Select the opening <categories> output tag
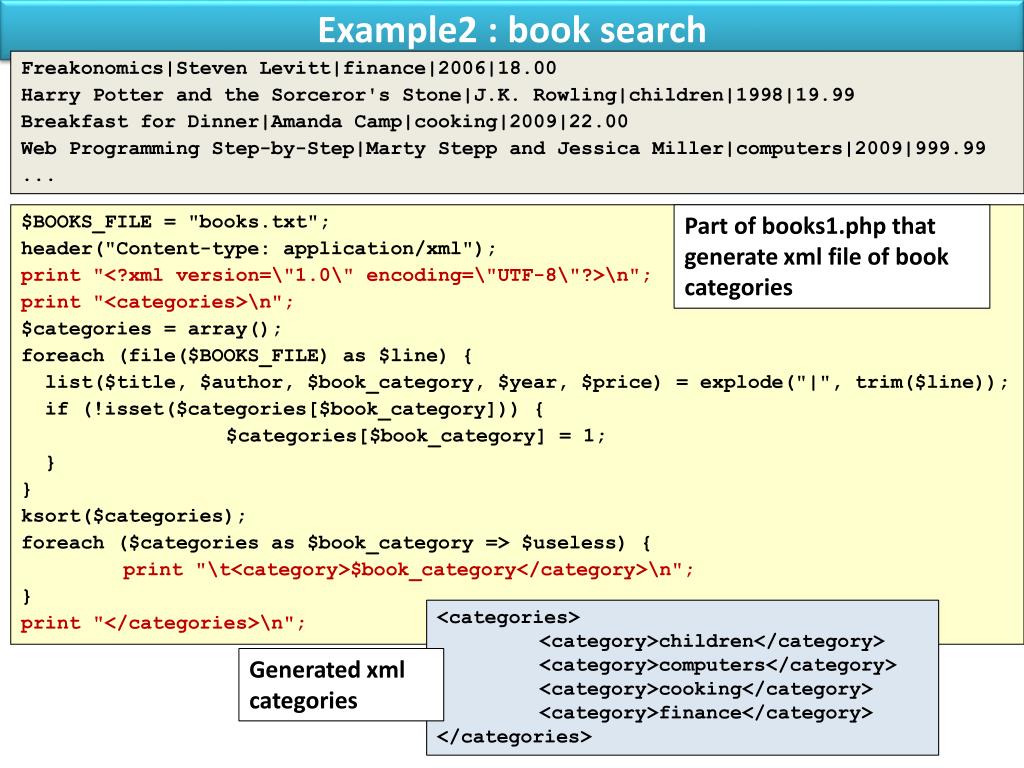The image size is (1024, 768). (508, 618)
